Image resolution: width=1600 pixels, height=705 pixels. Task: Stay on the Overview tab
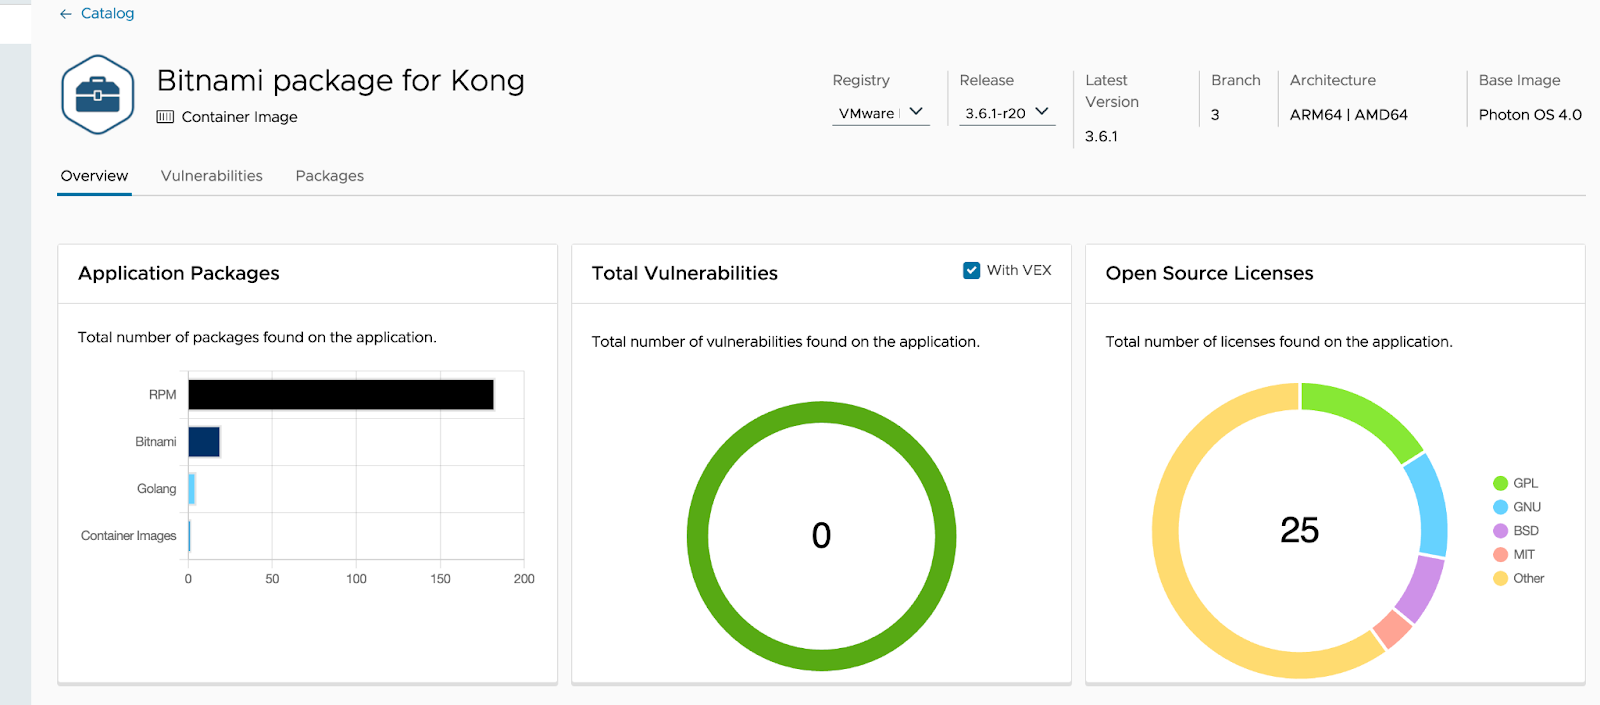94,176
